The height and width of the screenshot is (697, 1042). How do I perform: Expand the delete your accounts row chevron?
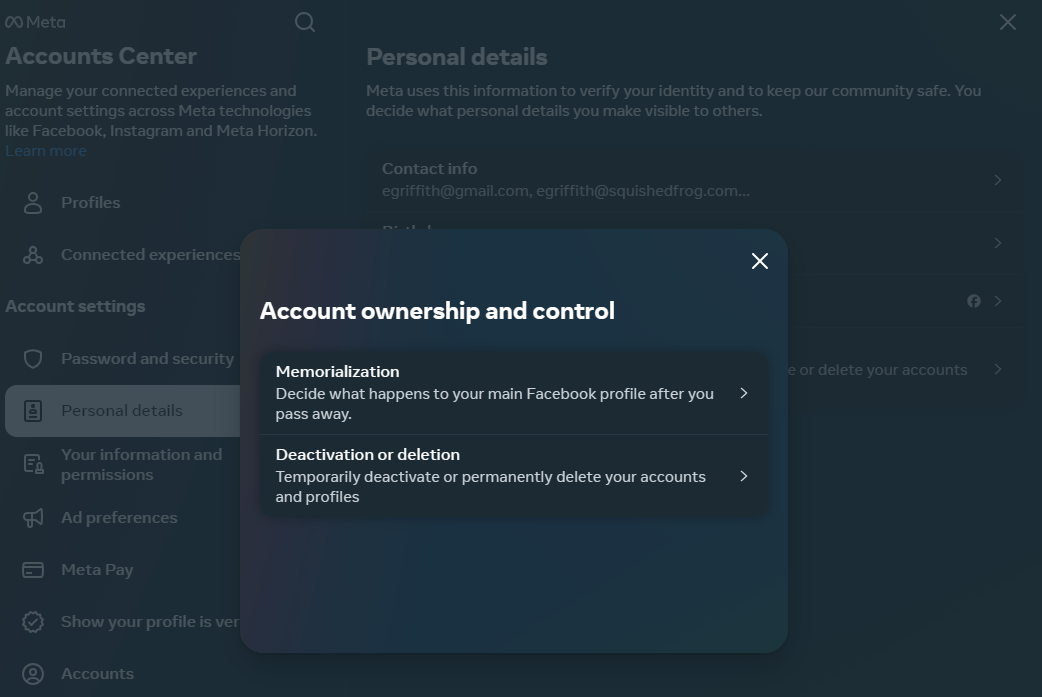(997, 369)
